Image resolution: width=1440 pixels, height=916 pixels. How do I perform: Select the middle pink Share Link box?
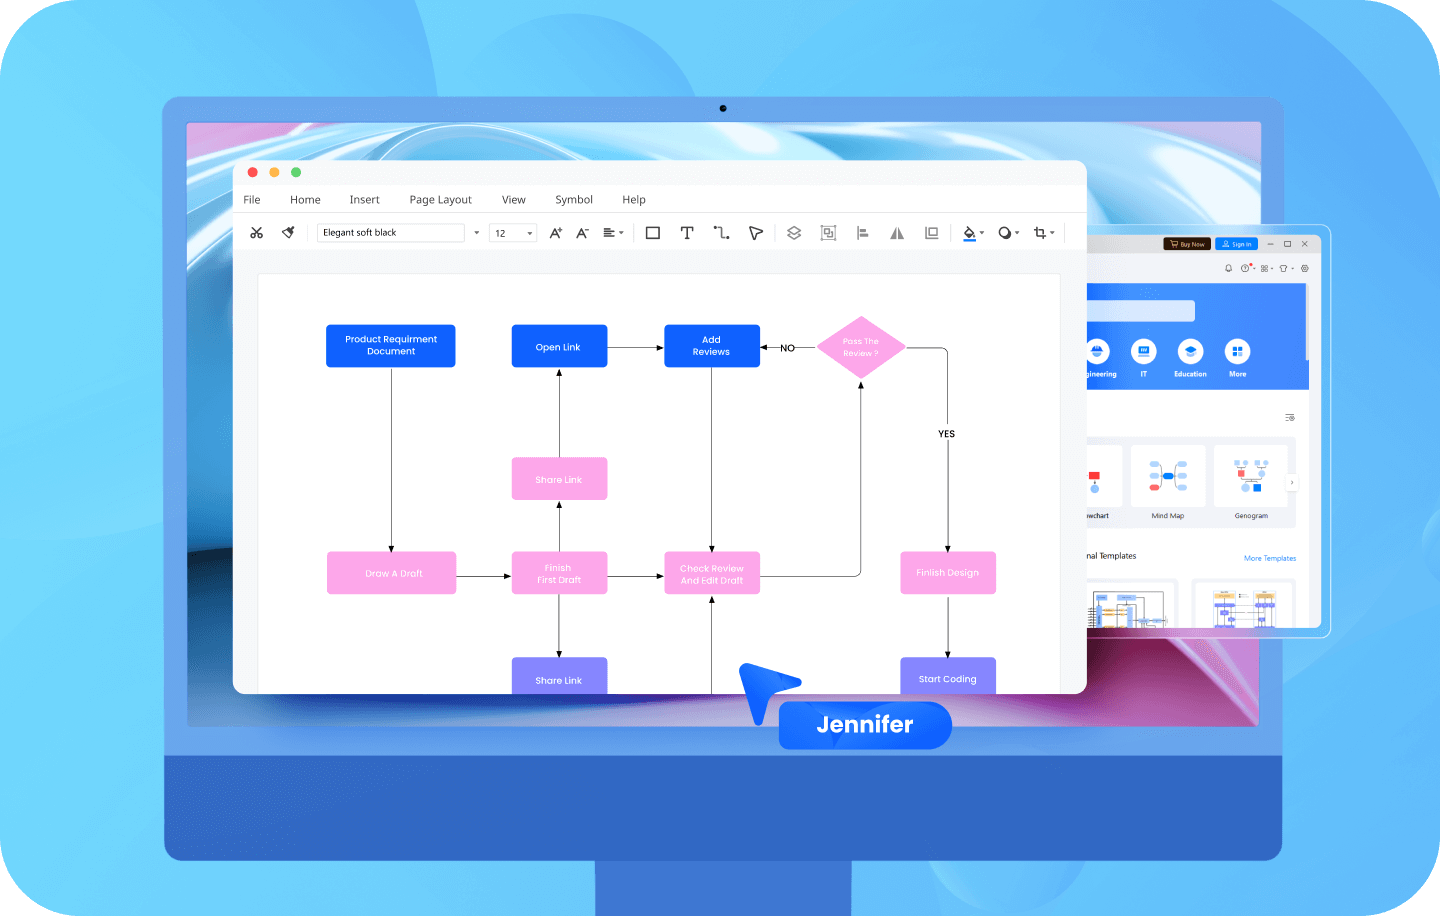point(559,479)
